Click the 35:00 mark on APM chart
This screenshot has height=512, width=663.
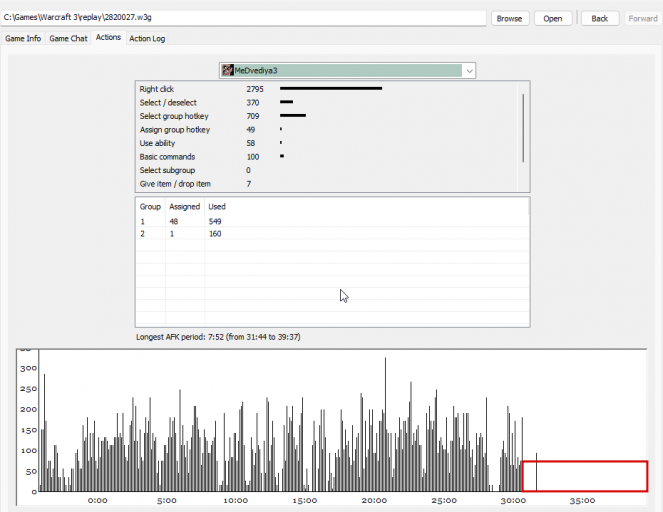(582, 501)
